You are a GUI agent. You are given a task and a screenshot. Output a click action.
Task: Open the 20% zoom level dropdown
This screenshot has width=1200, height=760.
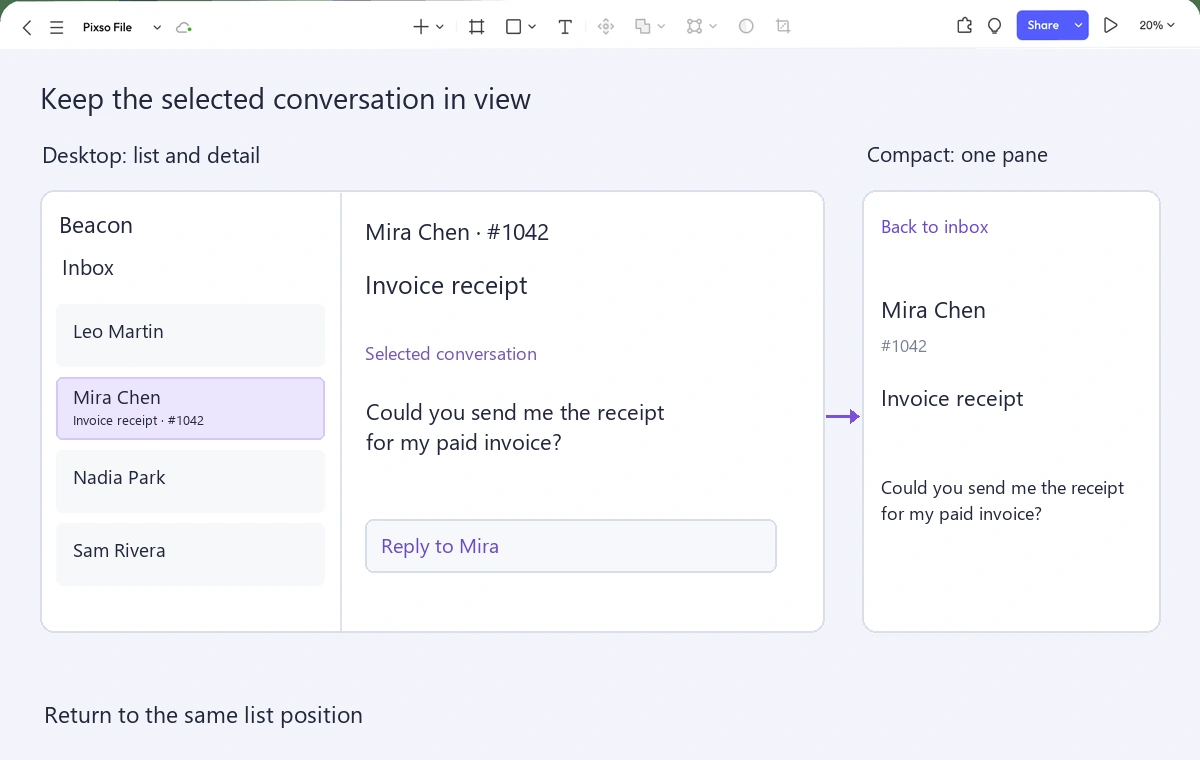click(x=1157, y=26)
